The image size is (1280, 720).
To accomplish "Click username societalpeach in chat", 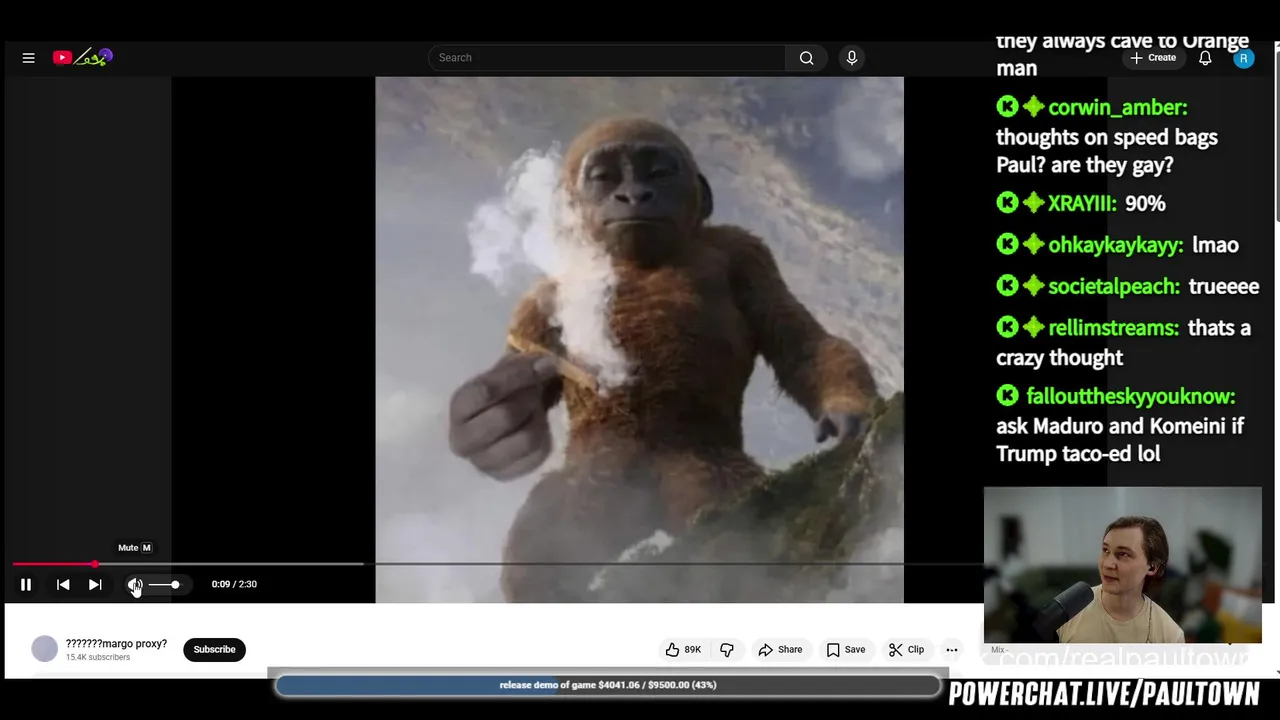I will (1114, 287).
